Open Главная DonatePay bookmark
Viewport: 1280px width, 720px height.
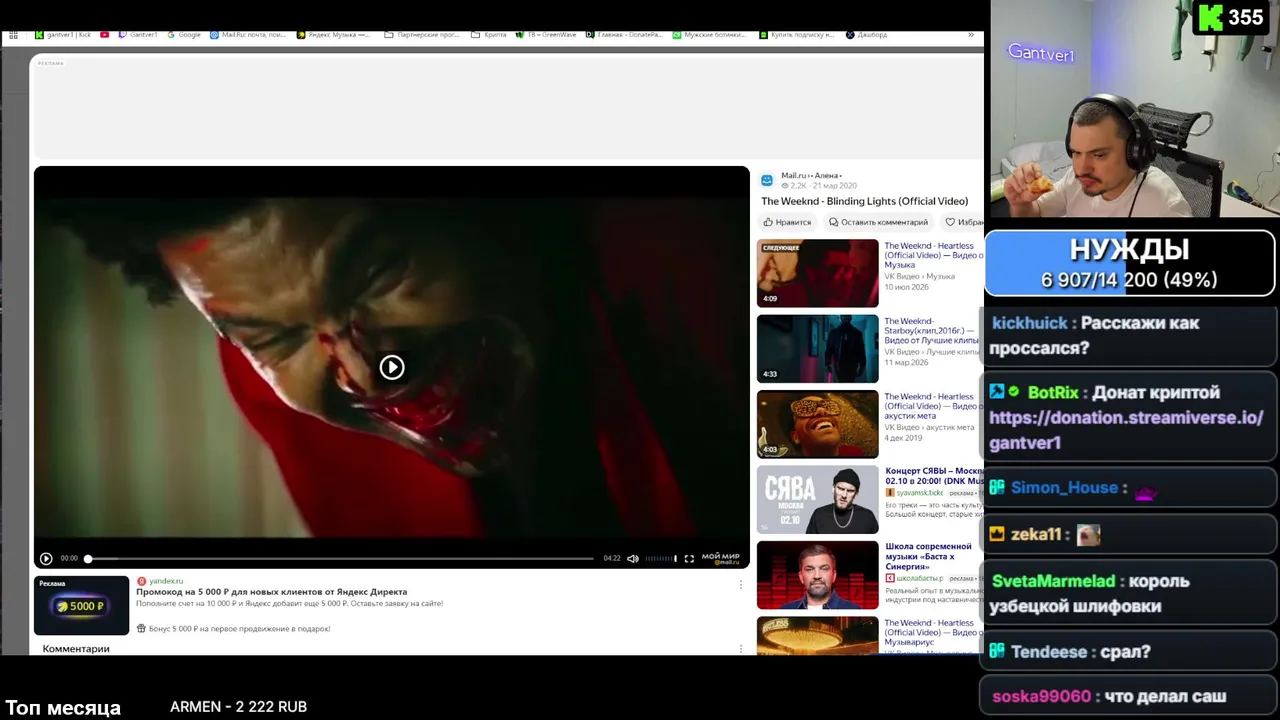624,35
